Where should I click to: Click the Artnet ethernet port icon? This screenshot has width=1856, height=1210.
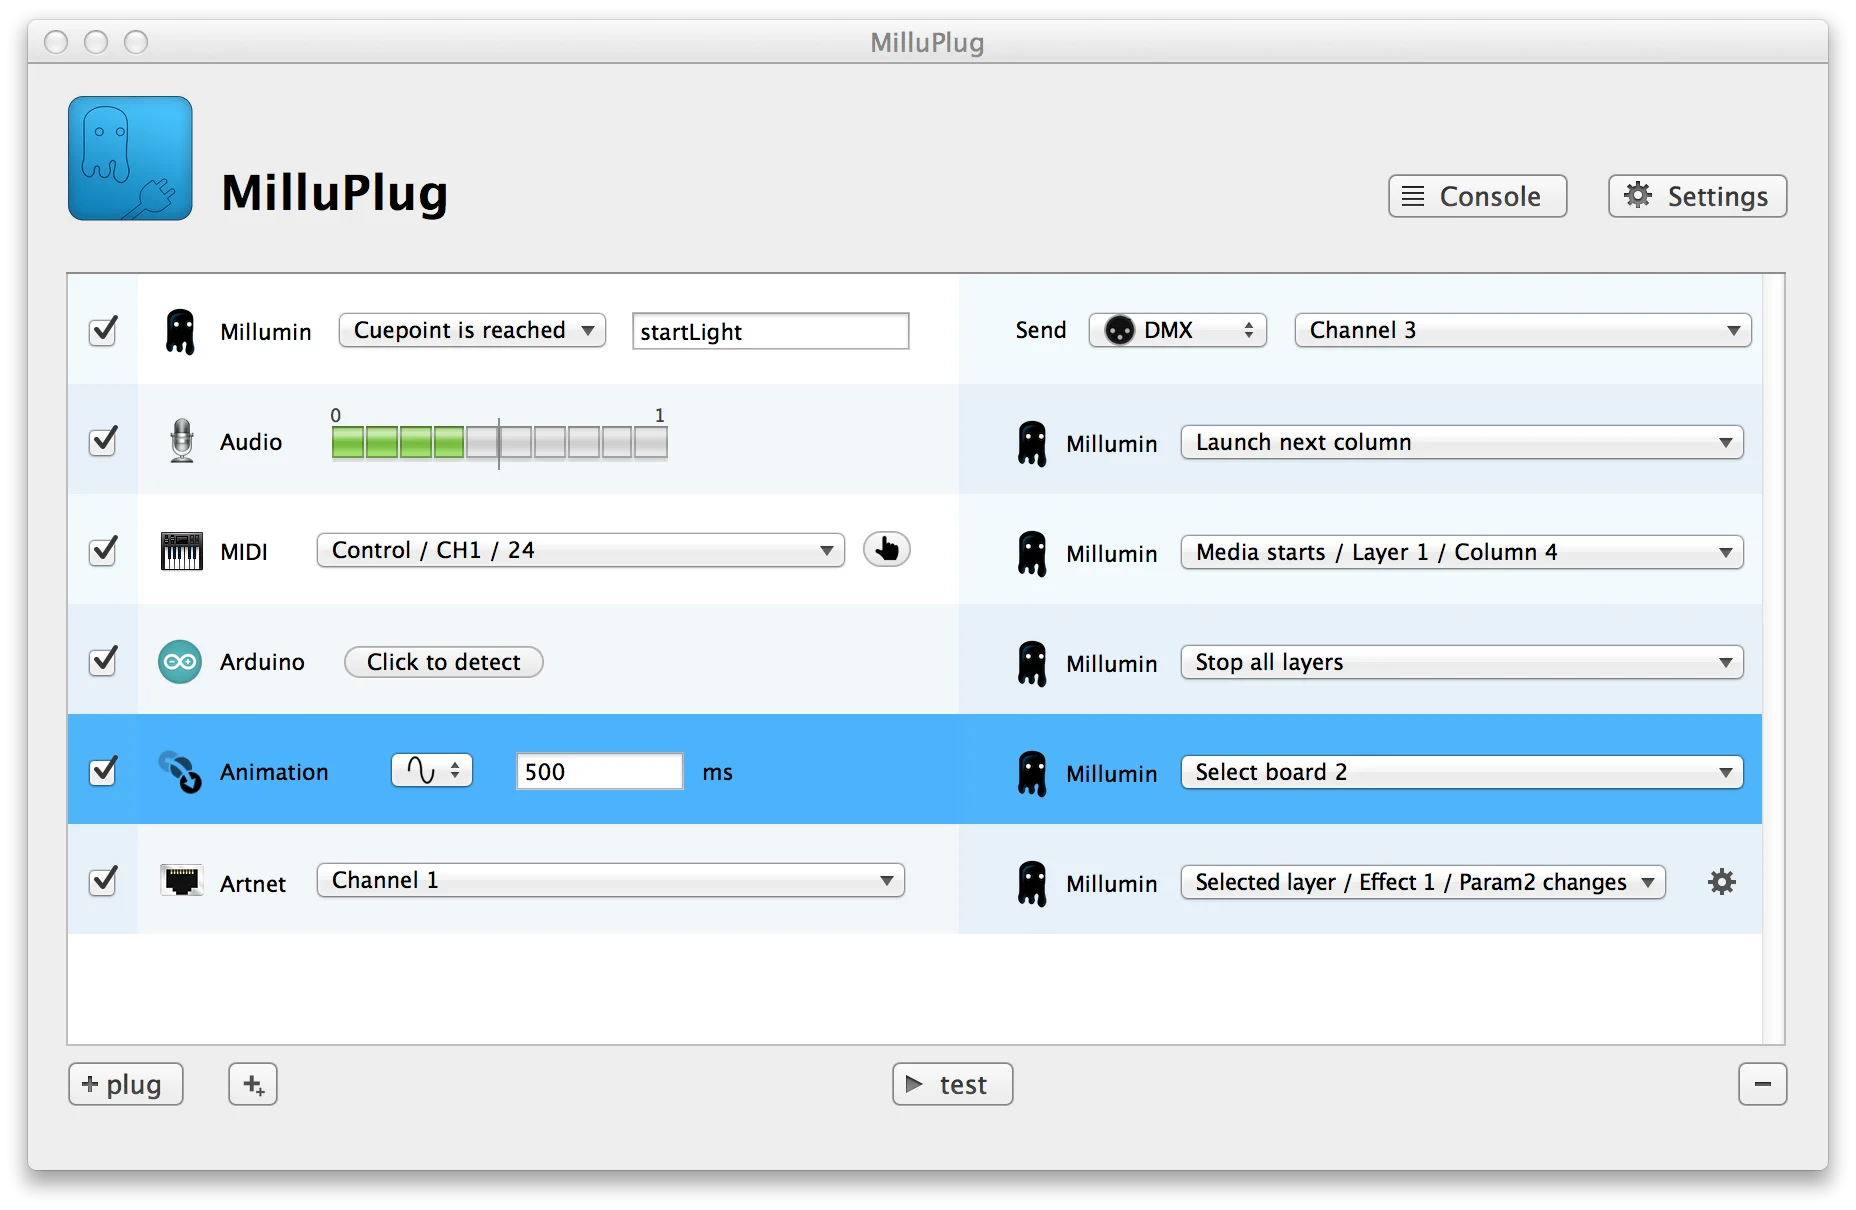[181, 881]
